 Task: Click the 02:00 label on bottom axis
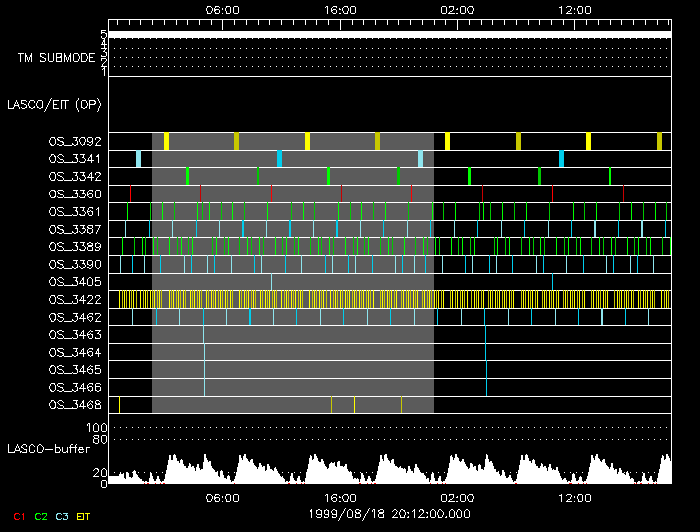tap(457, 497)
